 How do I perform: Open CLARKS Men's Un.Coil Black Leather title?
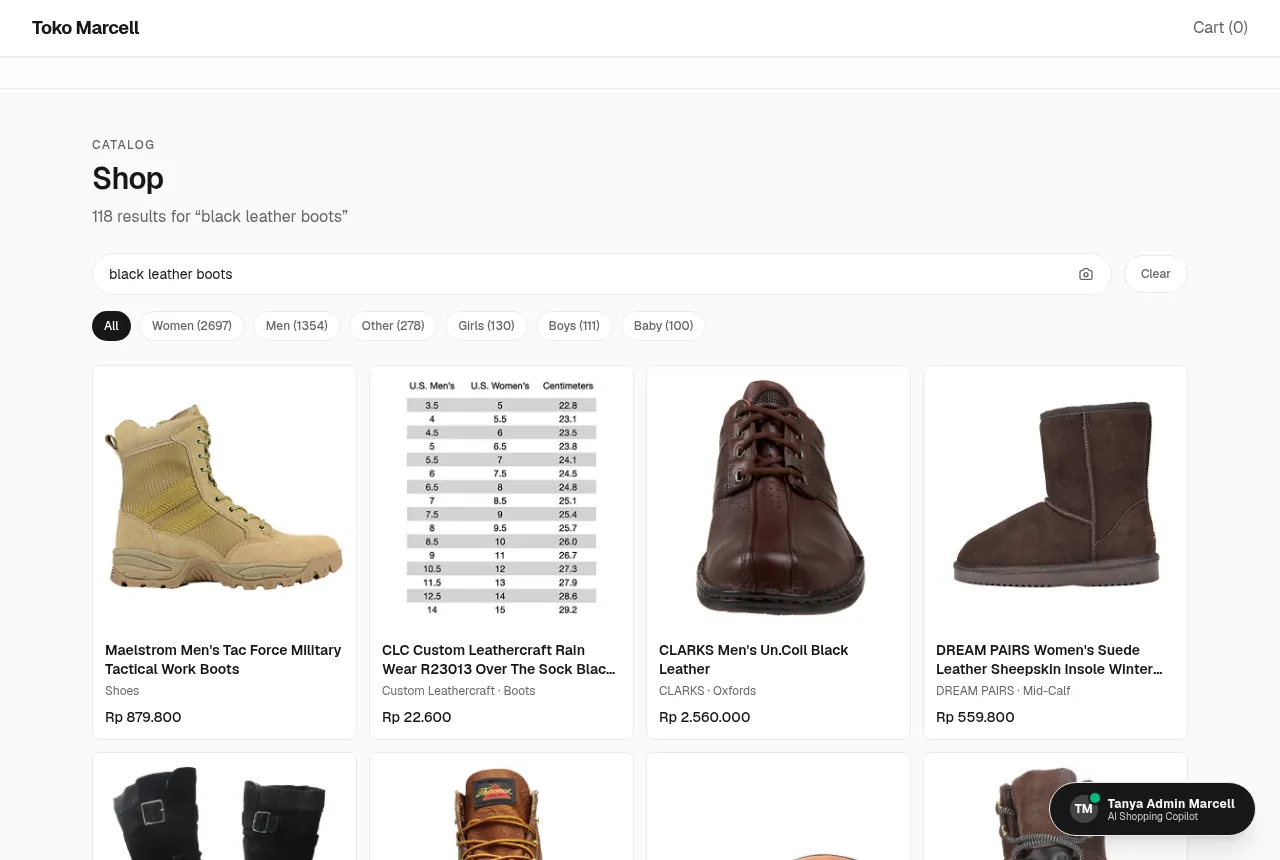[x=754, y=660]
